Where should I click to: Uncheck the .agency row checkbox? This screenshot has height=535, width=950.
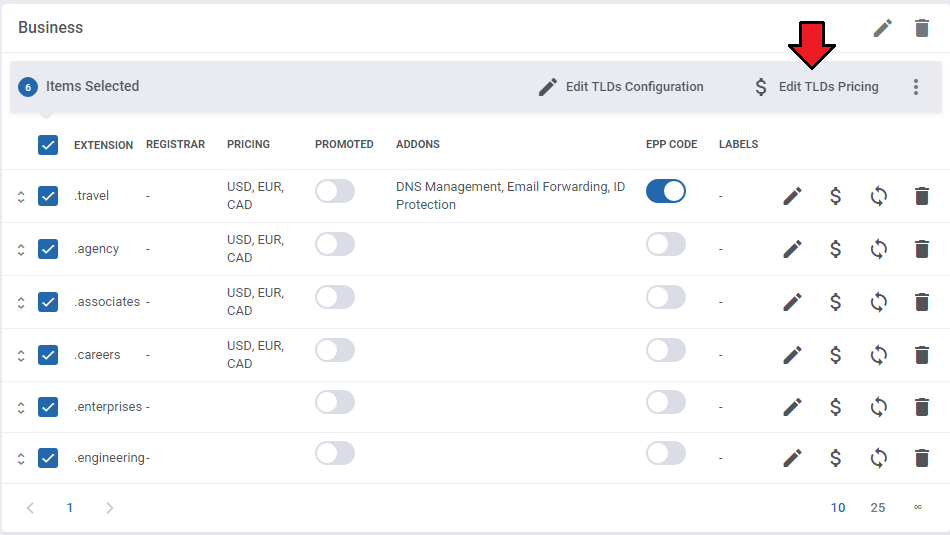48,249
